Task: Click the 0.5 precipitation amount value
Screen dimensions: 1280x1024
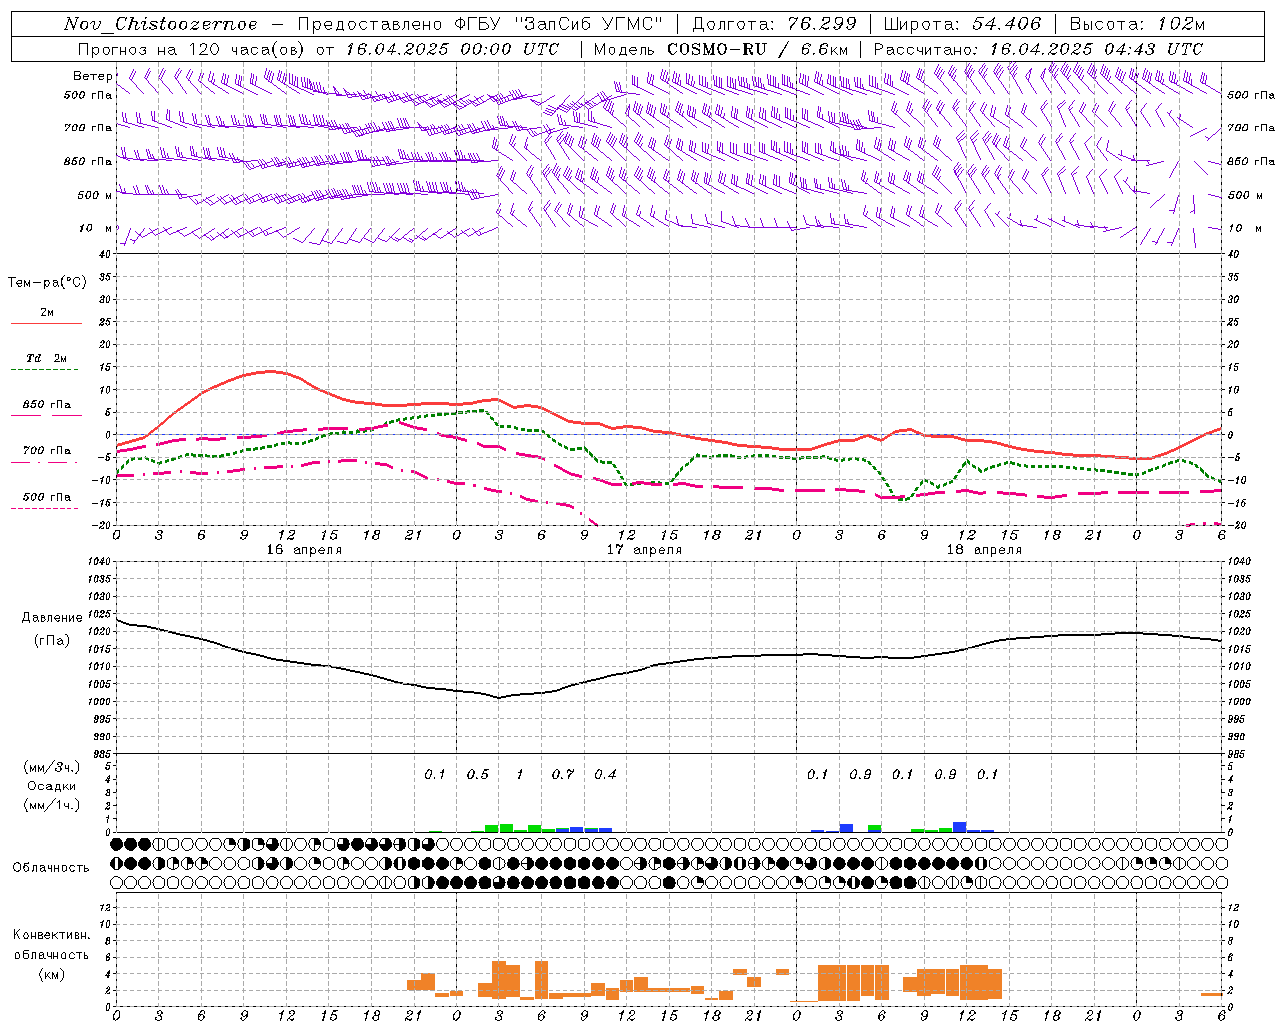Action: coord(478,774)
